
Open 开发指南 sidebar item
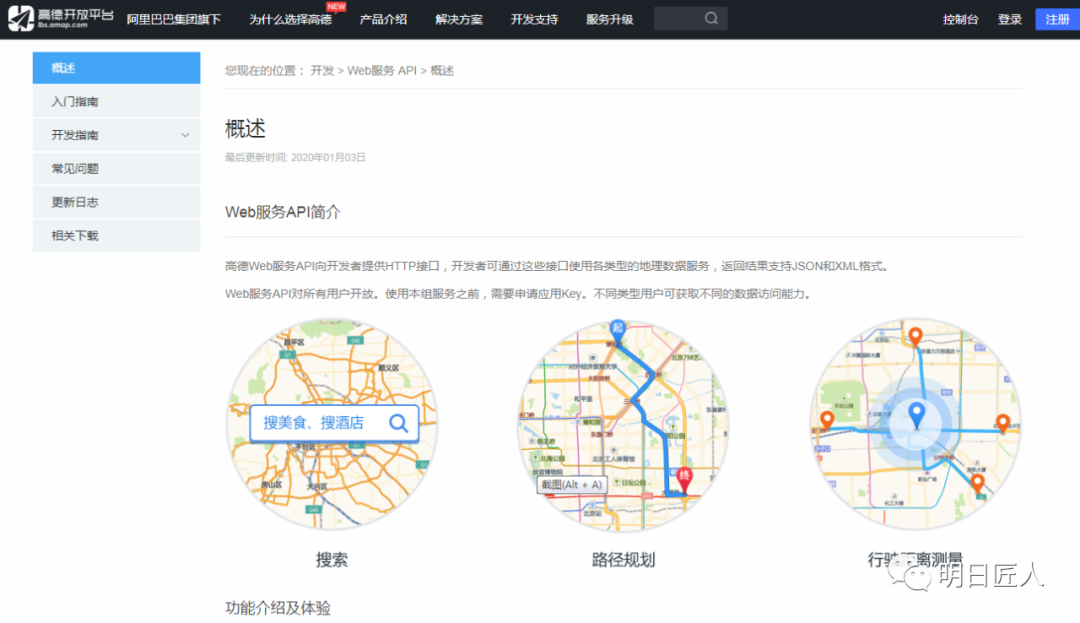(116, 135)
